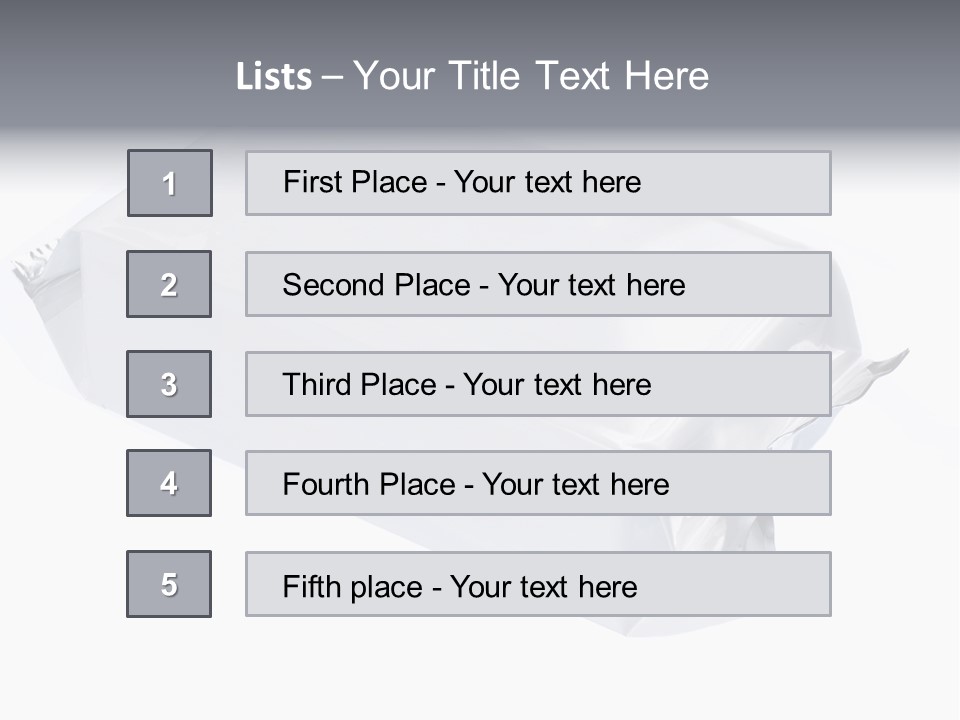Viewport: 960px width, 720px height.
Task: Click the word "Fifth" in the list
Action: [x=312, y=586]
